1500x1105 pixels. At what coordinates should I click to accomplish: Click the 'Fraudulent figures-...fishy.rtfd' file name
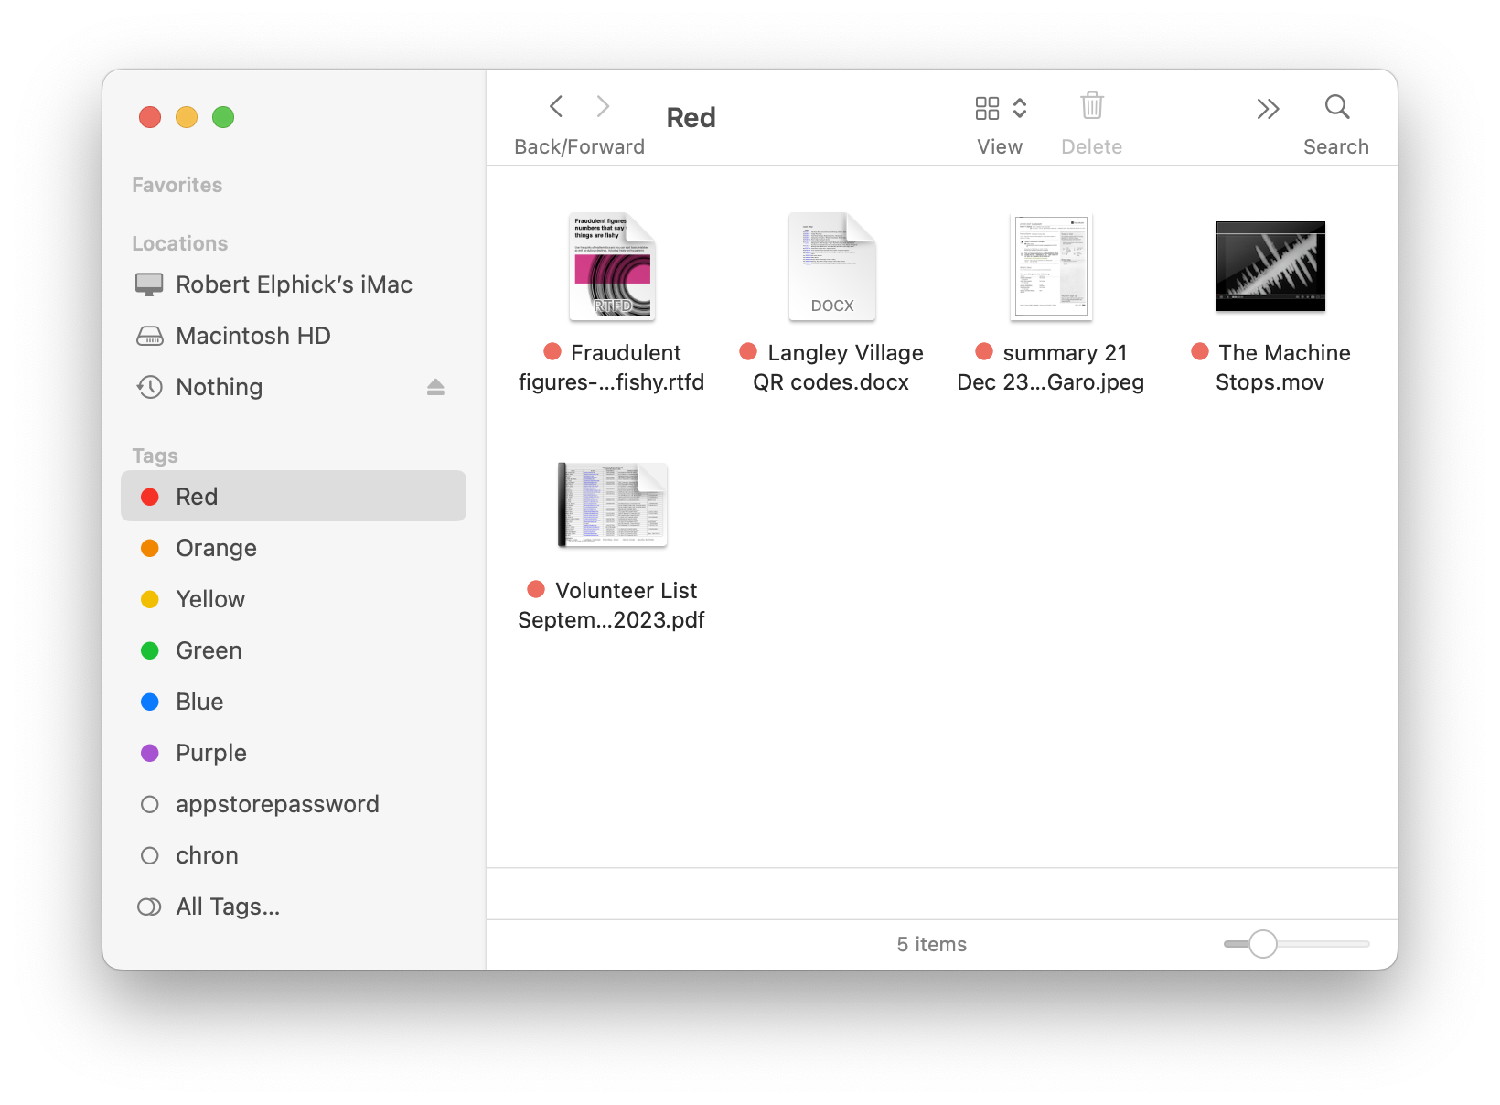[x=611, y=367]
